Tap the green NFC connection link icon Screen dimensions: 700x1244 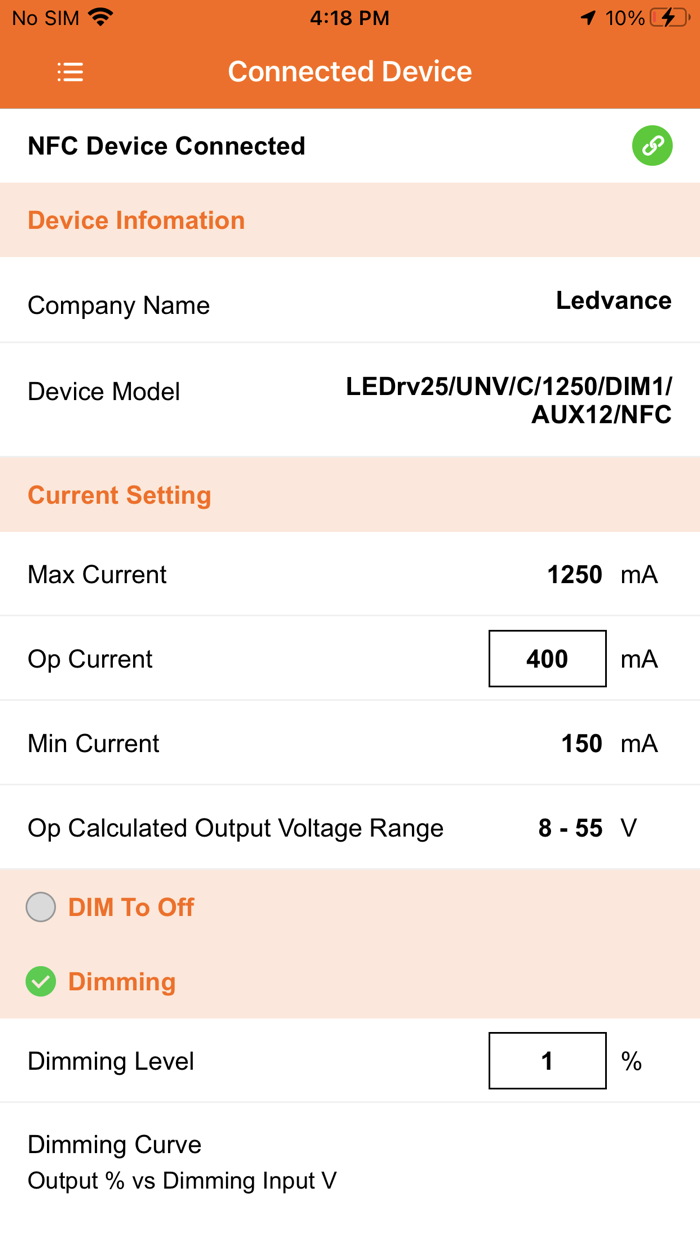pyautogui.click(x=652, y=145)
